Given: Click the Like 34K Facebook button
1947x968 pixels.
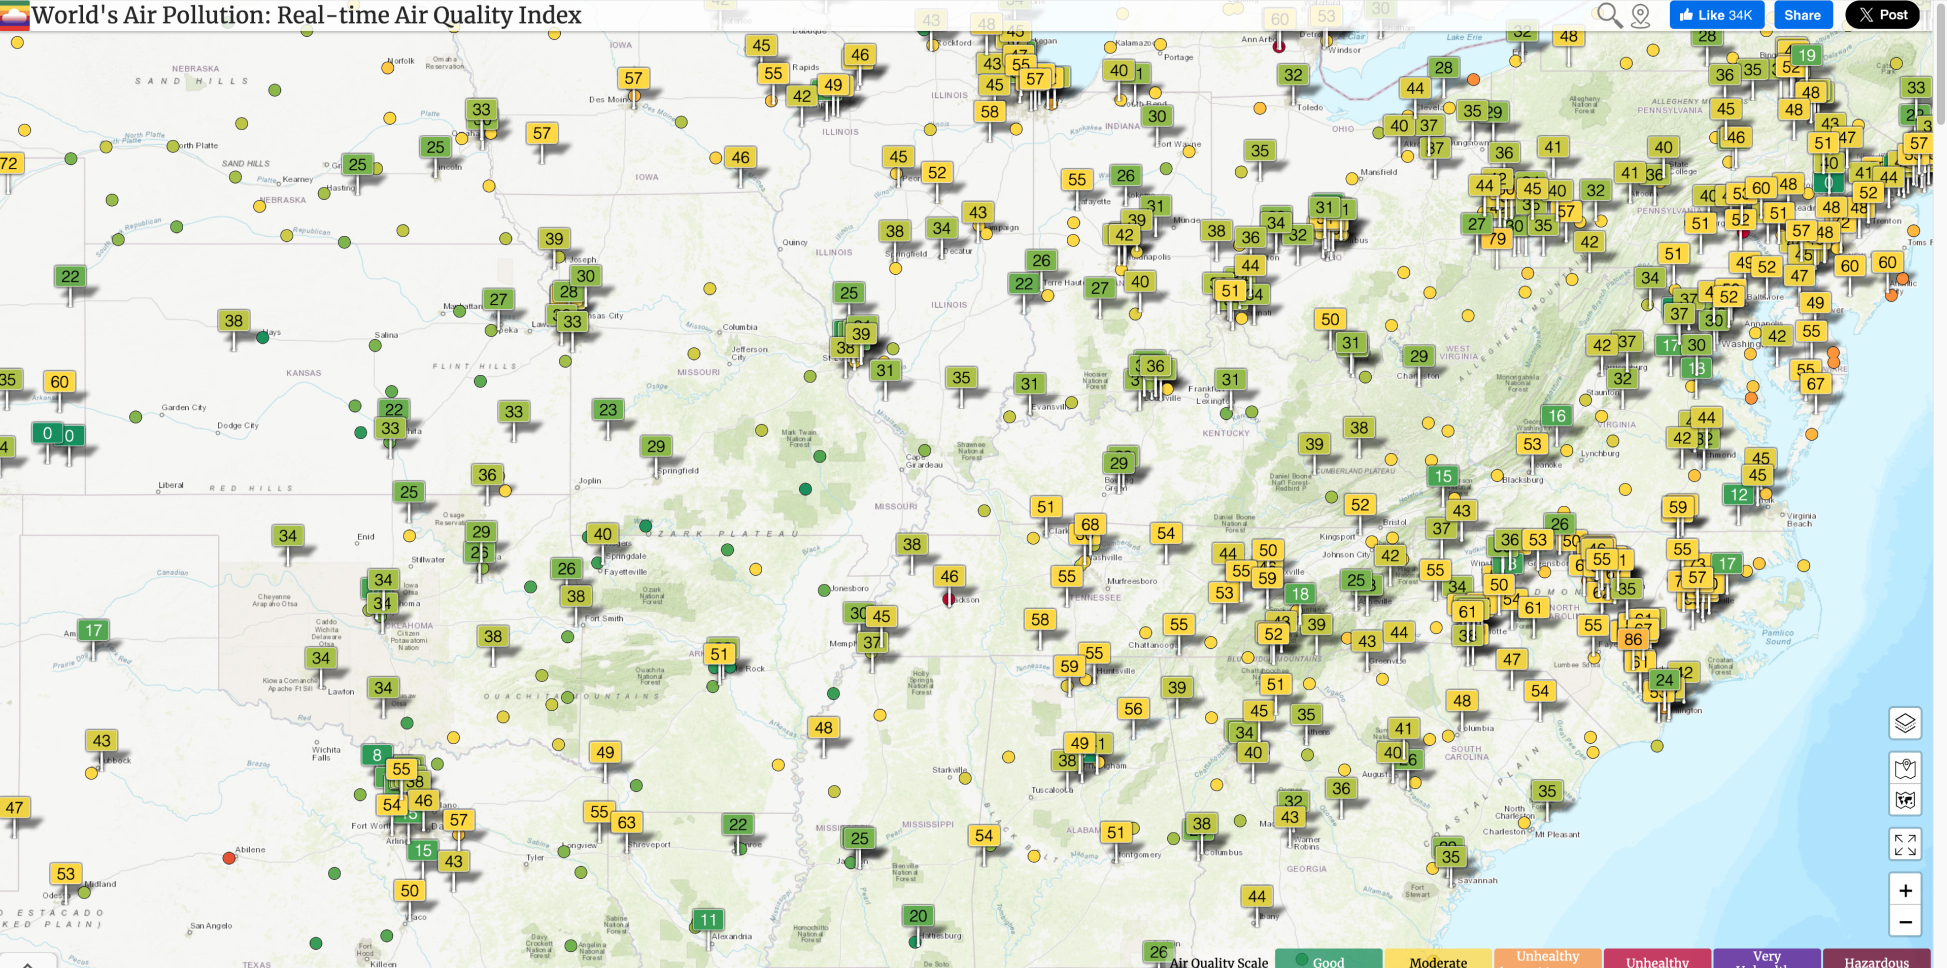Looking at the screenshot, I should coord(1716,14).
